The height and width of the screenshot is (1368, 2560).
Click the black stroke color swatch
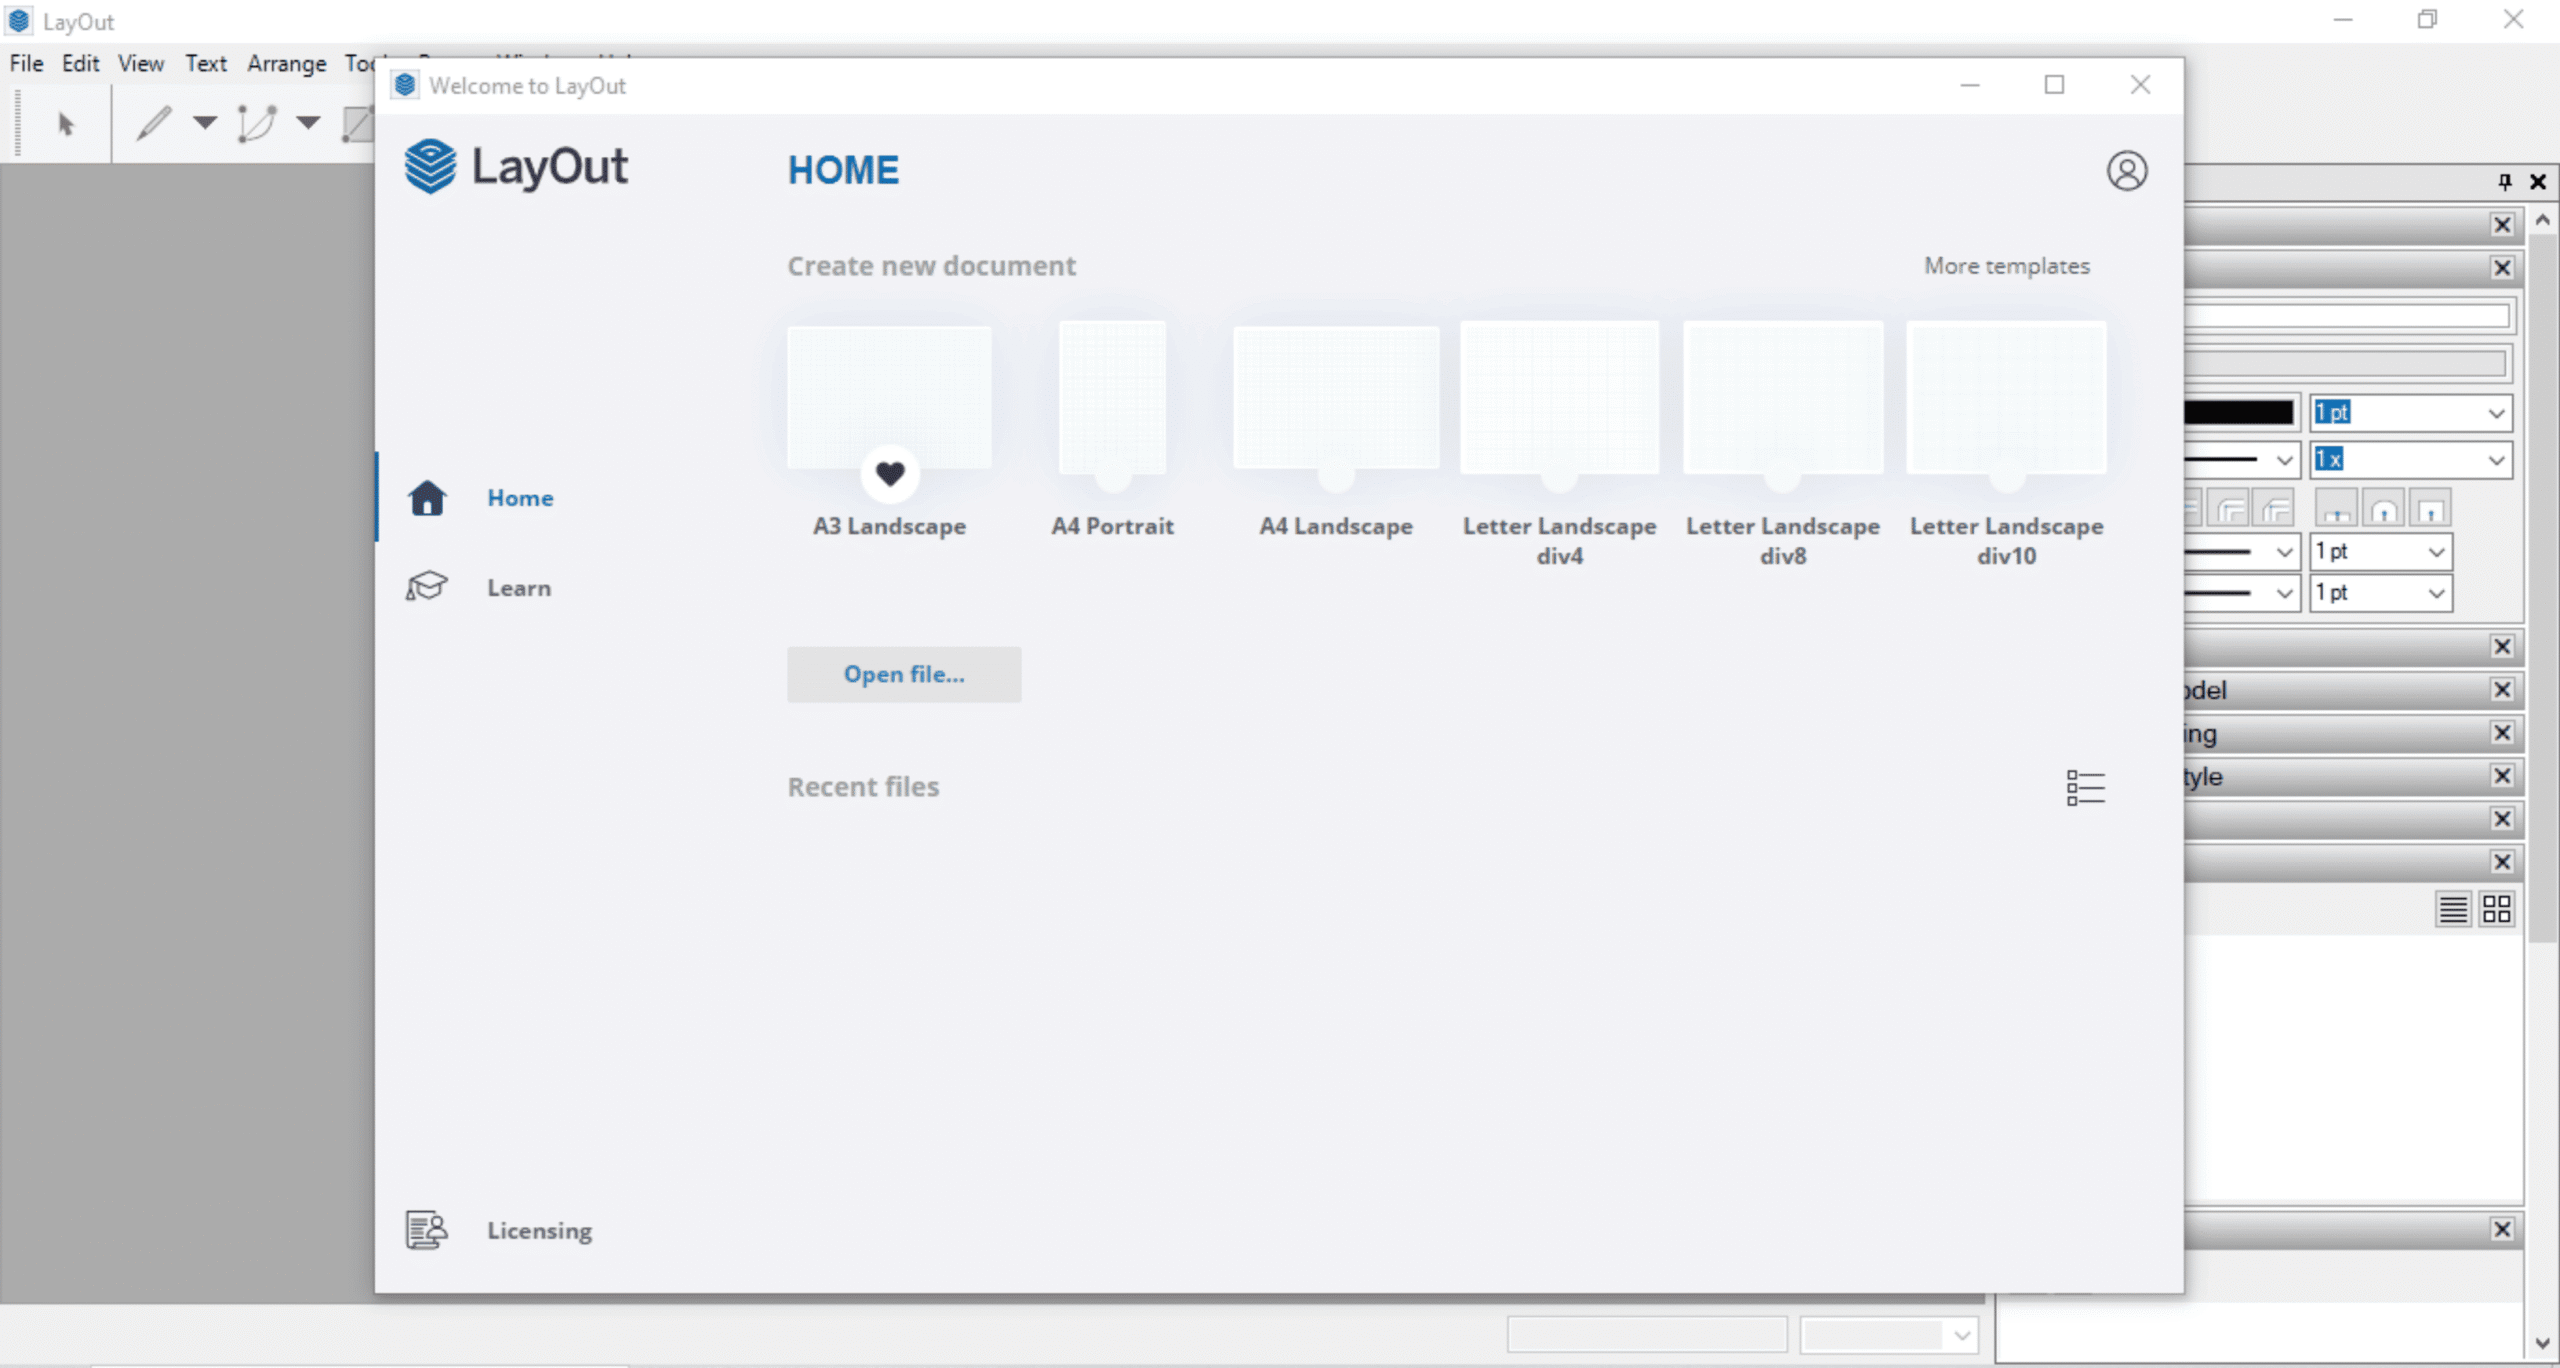click(x=2238, y=413)
